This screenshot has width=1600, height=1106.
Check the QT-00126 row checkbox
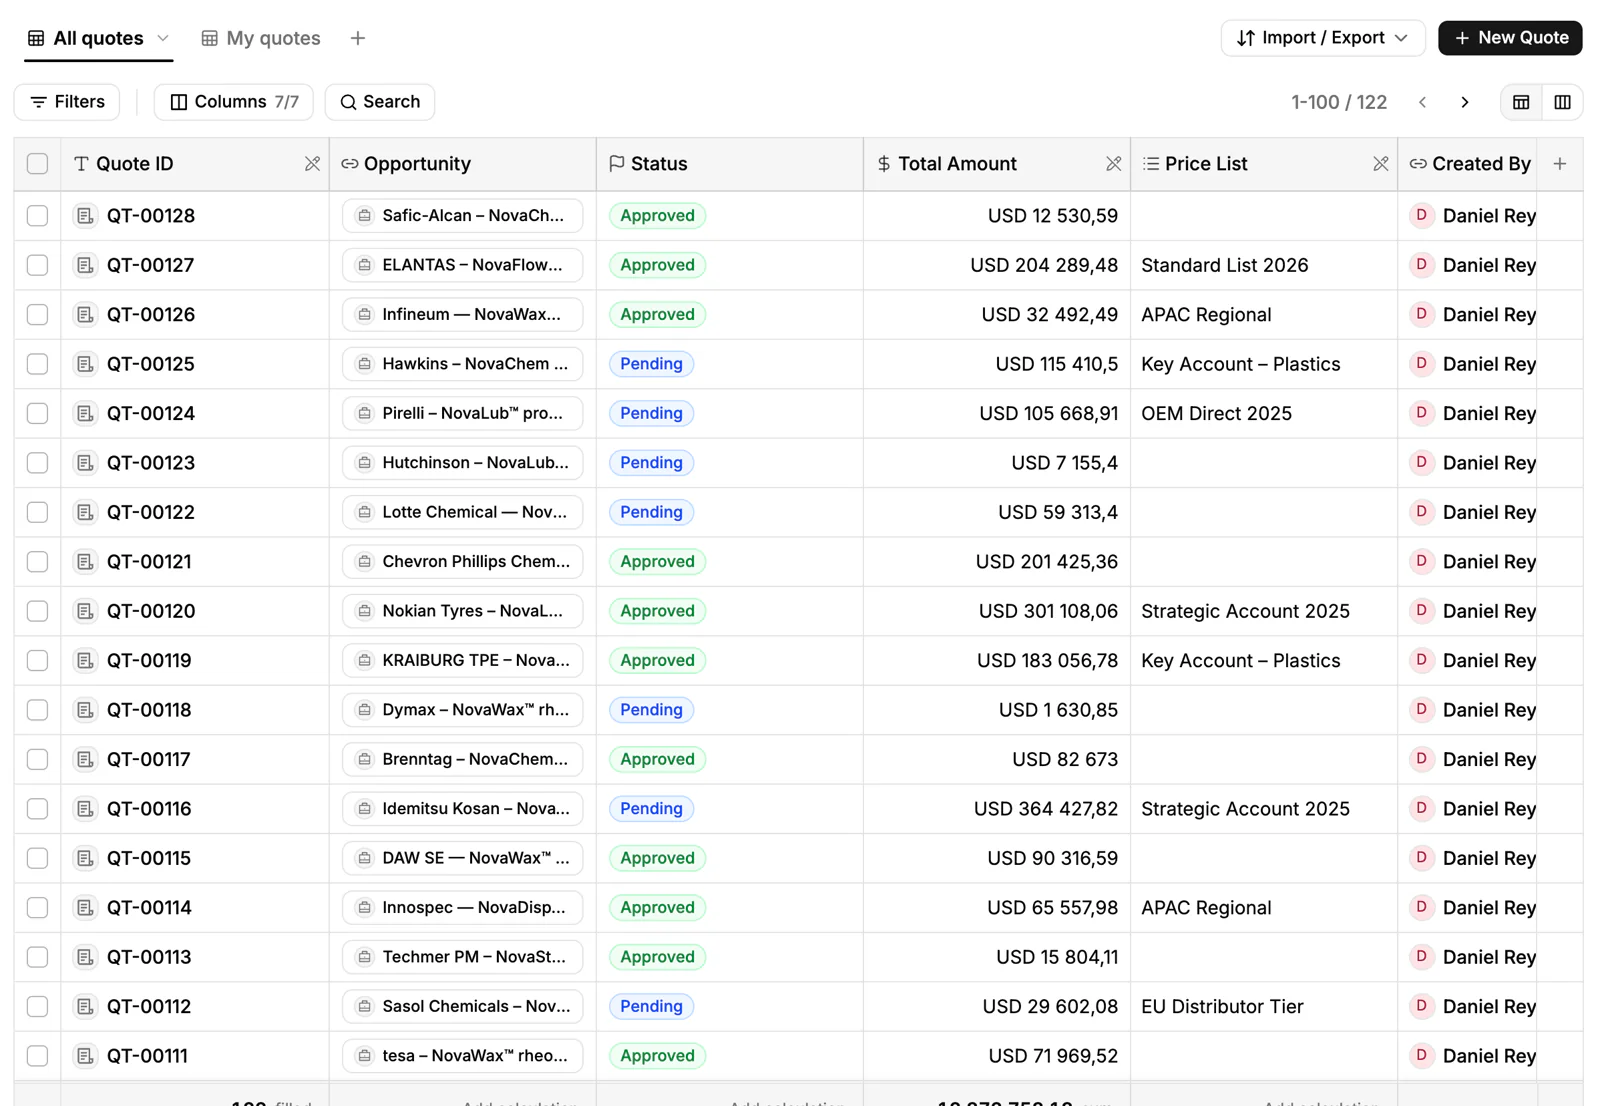click(x=38, y=315)
